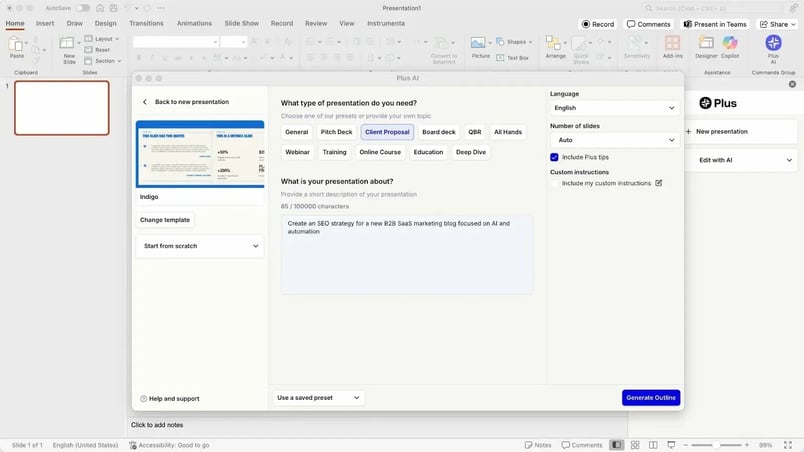Check Include my custom instructions
Image resolution: width=804 pixels, height=452 pixels.
coord(554,183)
